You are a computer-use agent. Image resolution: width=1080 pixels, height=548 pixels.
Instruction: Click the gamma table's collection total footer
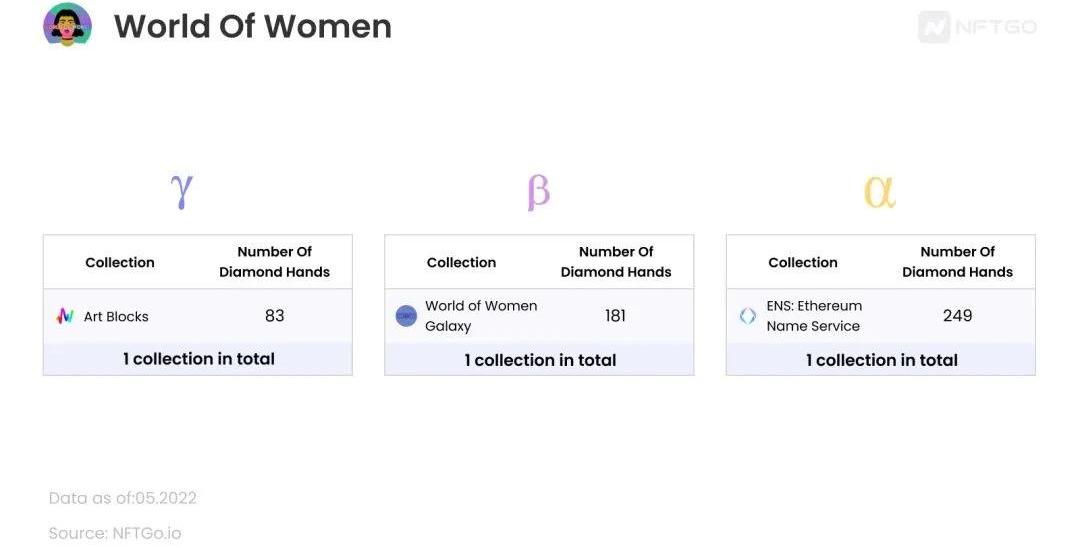(198, 359)
